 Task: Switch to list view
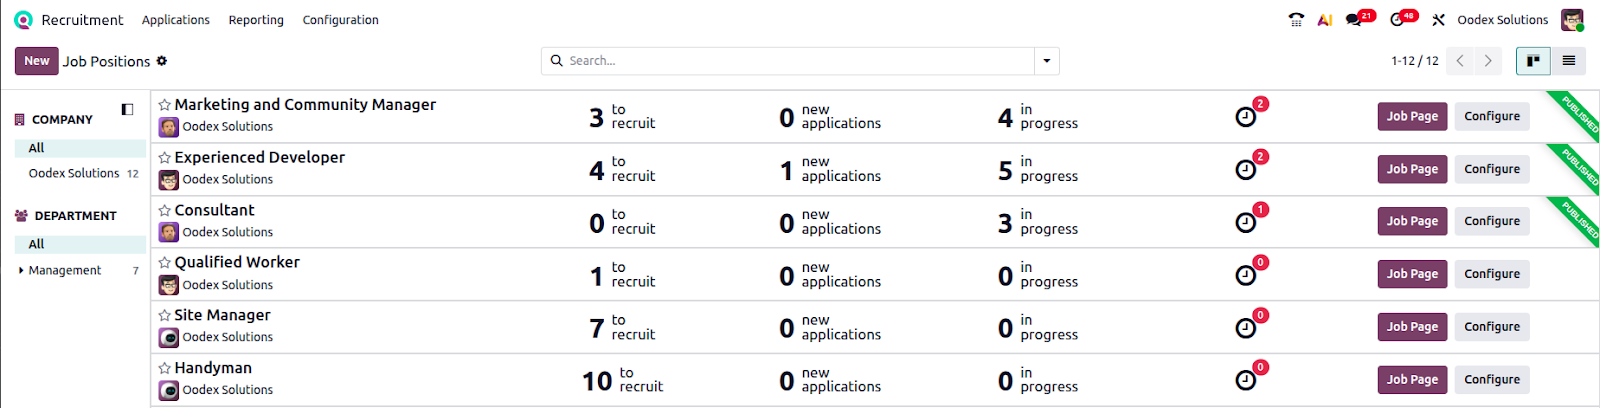pyautogui.click(x=1568, y=61)
